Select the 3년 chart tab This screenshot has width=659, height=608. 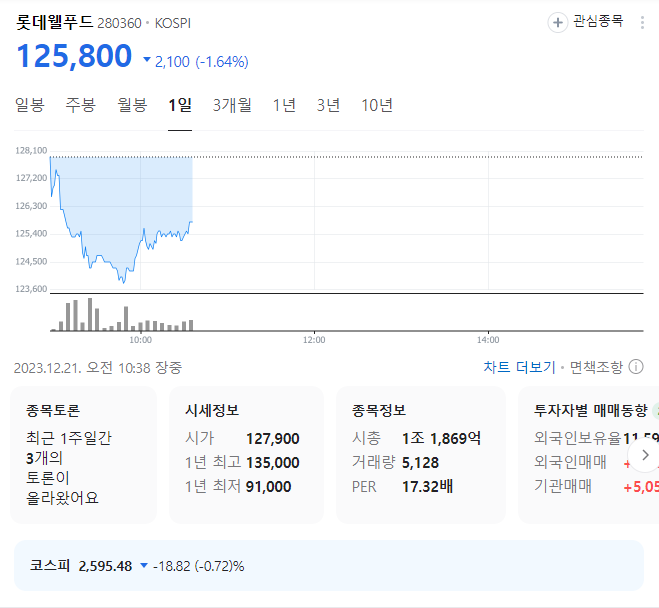pos(328,105)
